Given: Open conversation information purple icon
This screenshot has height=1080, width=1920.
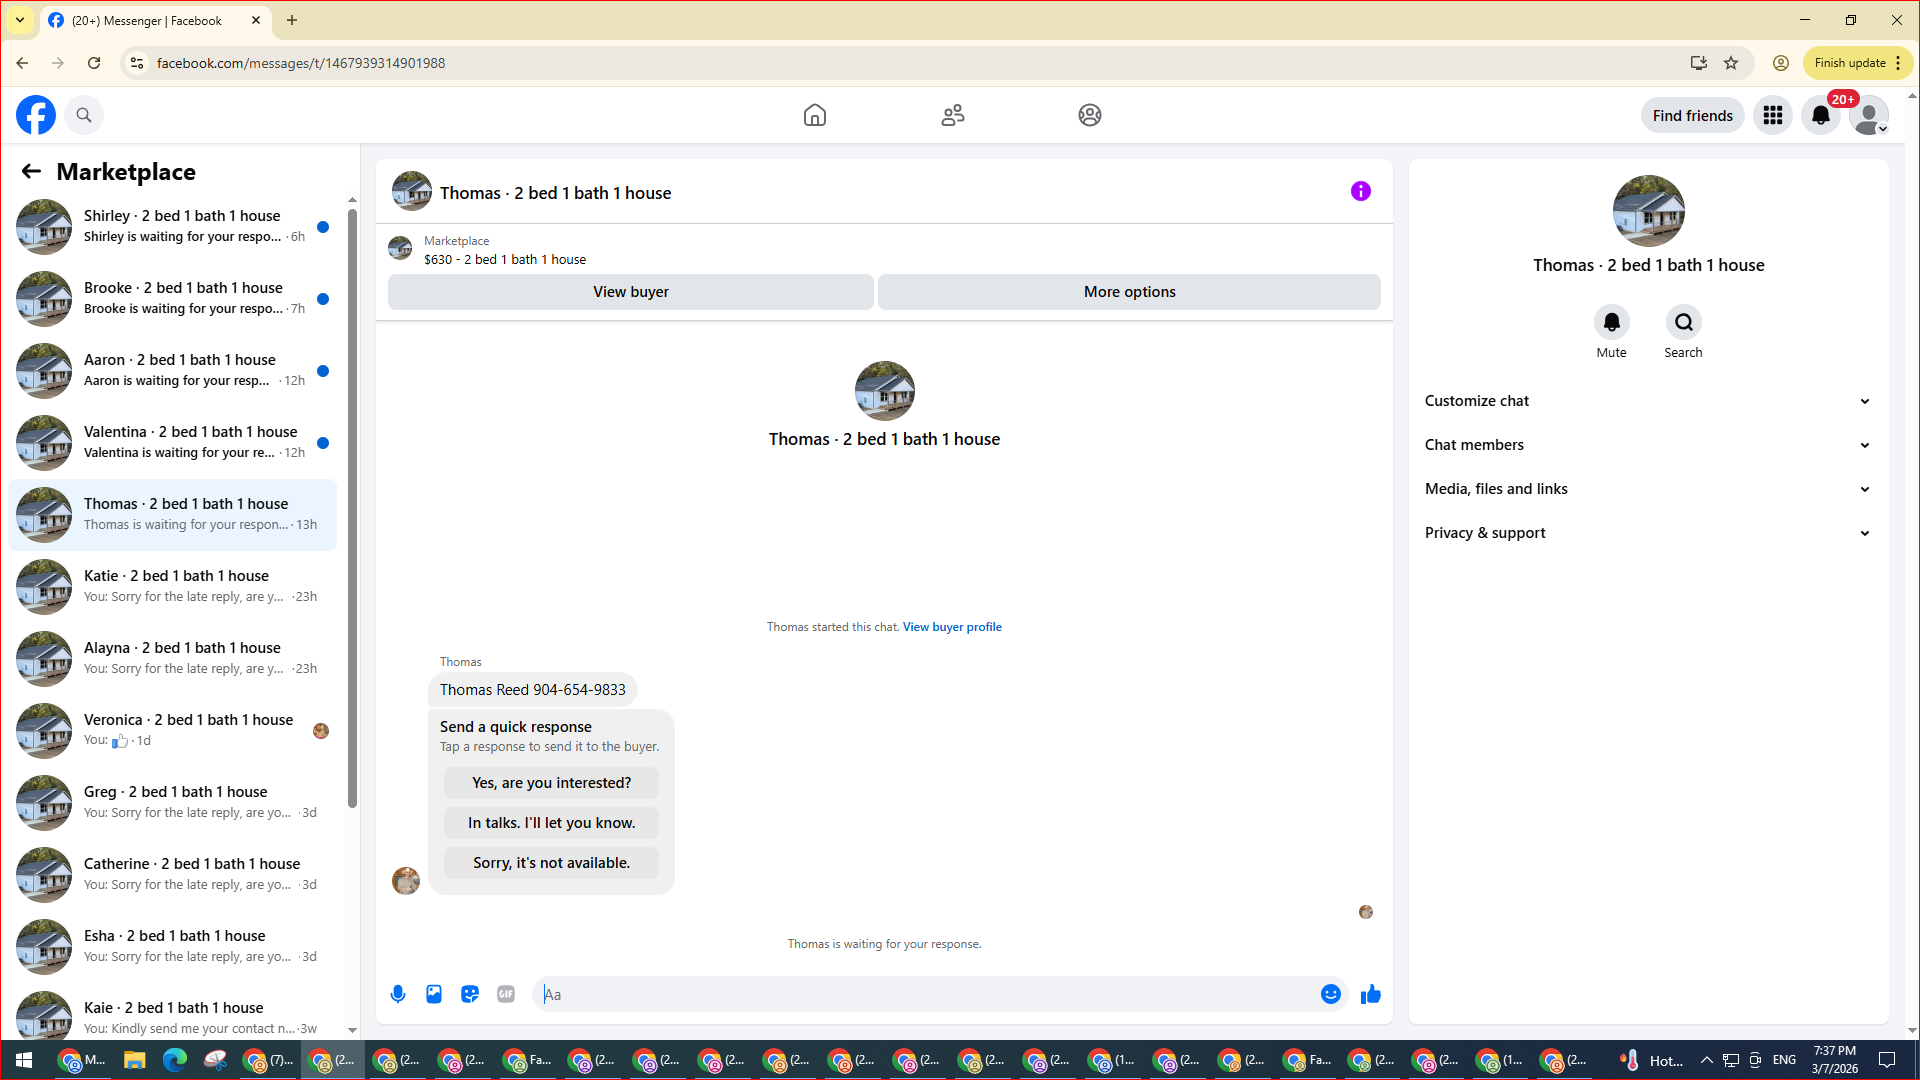Looking at the screenshot, I should tap(1361, 191).
